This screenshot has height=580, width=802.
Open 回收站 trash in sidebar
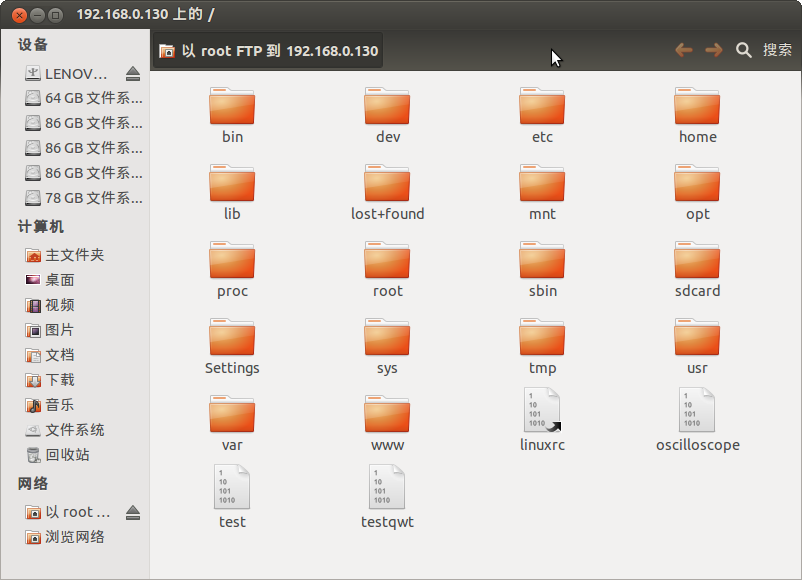57,455
